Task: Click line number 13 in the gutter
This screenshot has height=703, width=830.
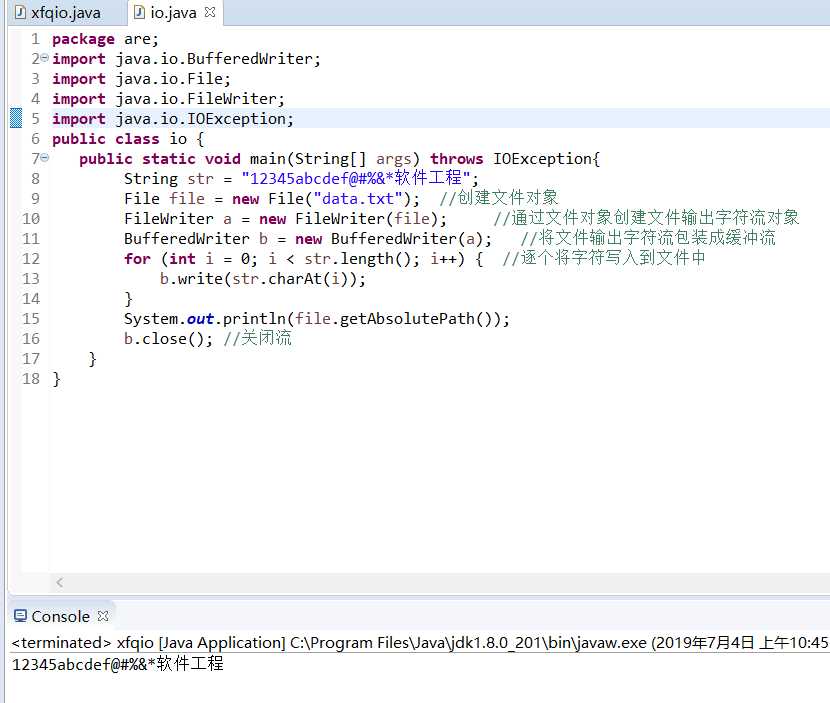Action: (x=31, y=279)
